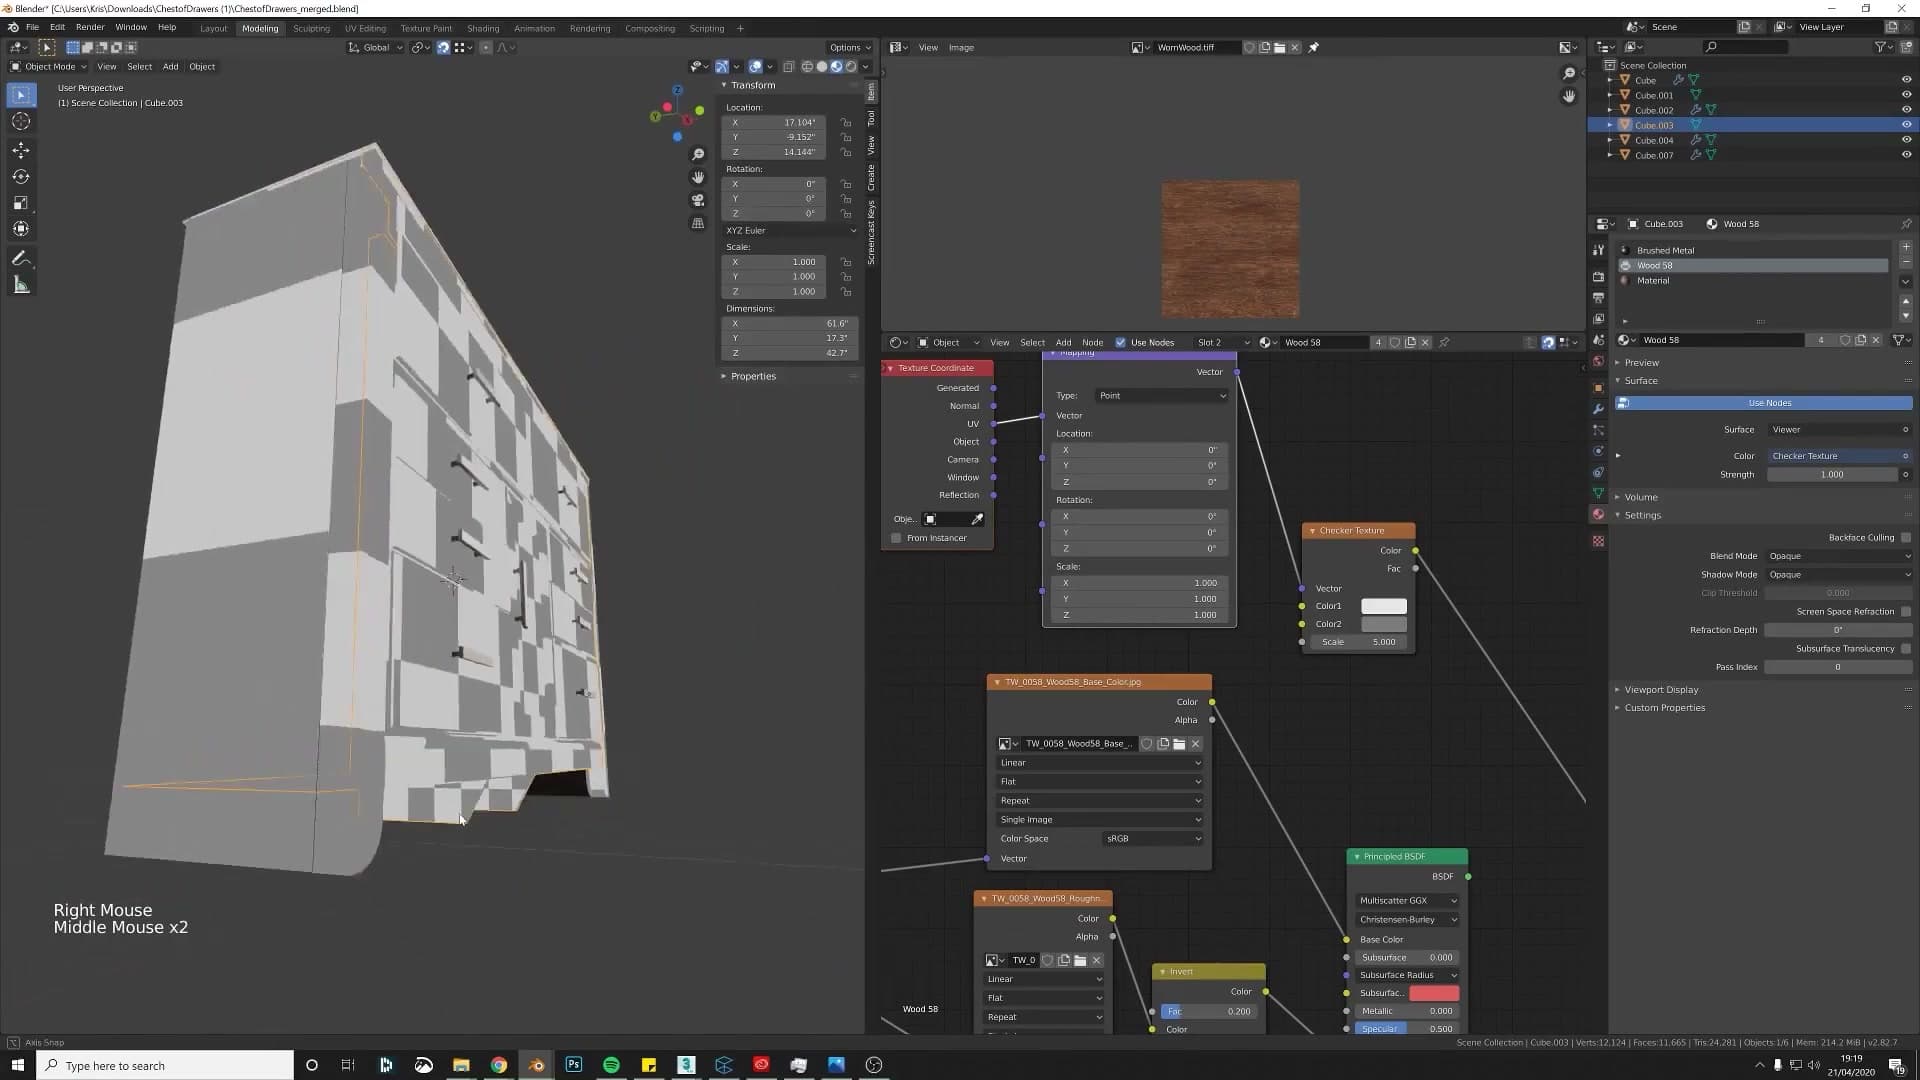
Task: Open image file for WornWood.tiff datablock
Action: click(1280, 47)
